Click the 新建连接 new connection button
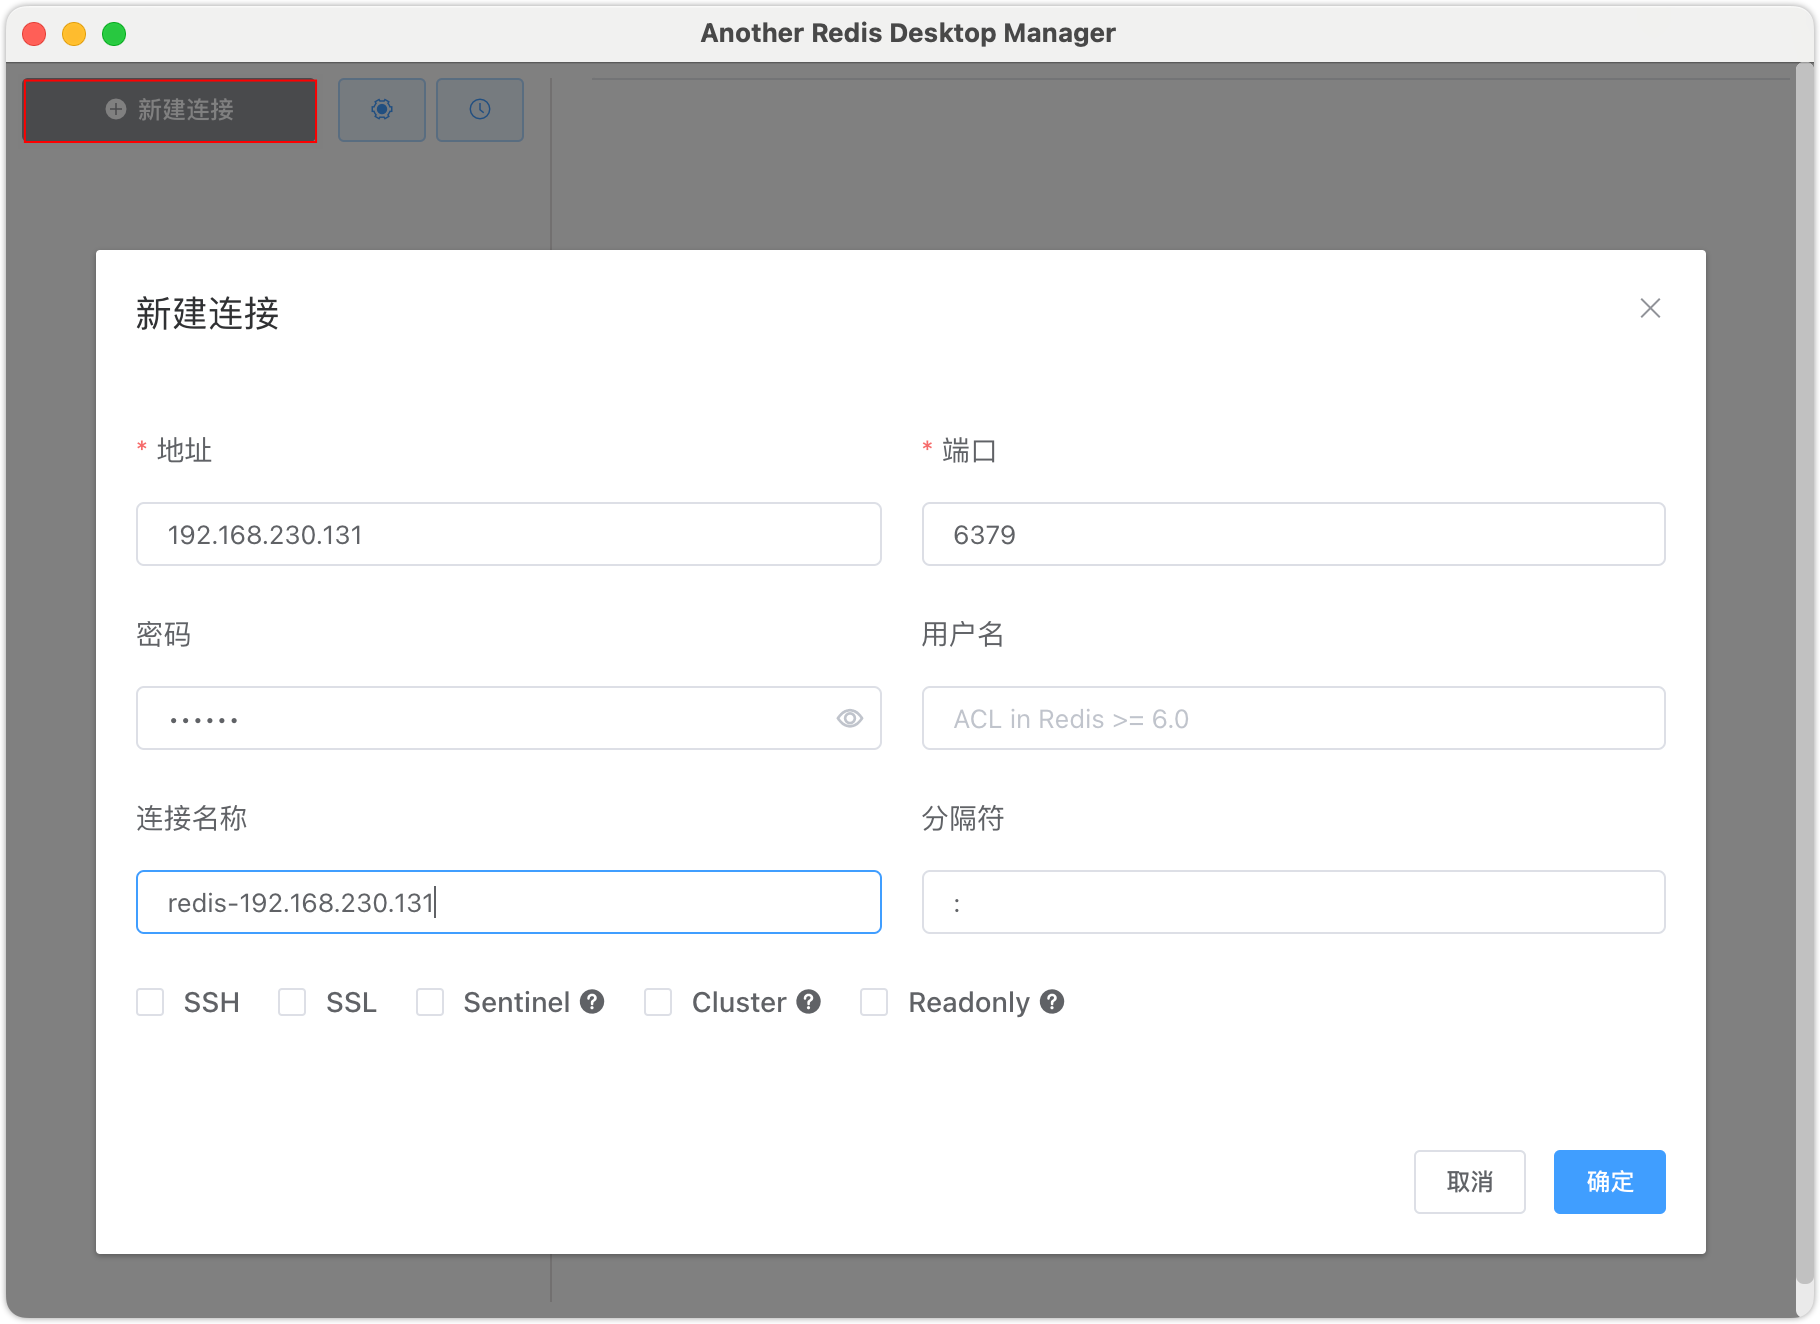The width and height of the screenshot is (1820, 1324). 170,110
